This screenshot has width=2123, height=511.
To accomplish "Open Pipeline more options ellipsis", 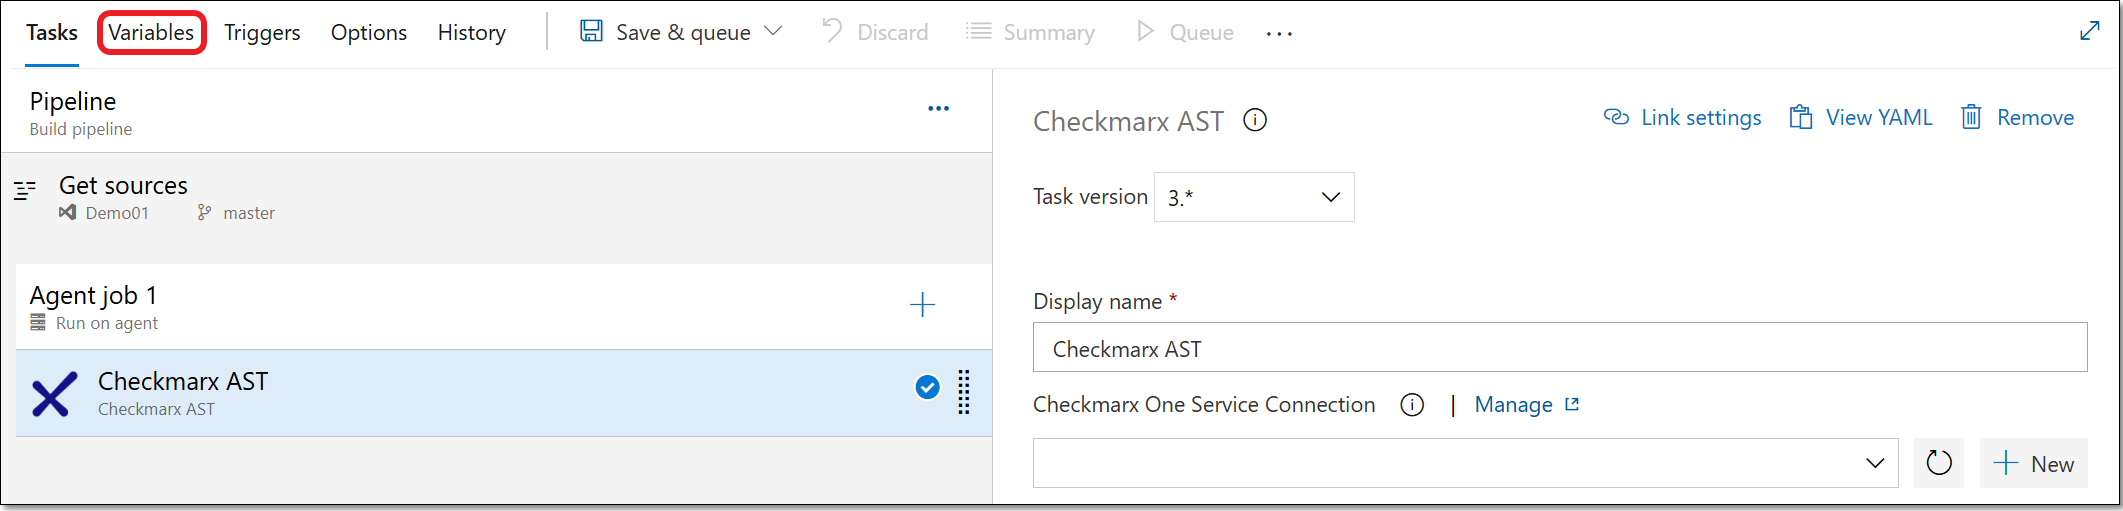I will [x=938, y=108].
